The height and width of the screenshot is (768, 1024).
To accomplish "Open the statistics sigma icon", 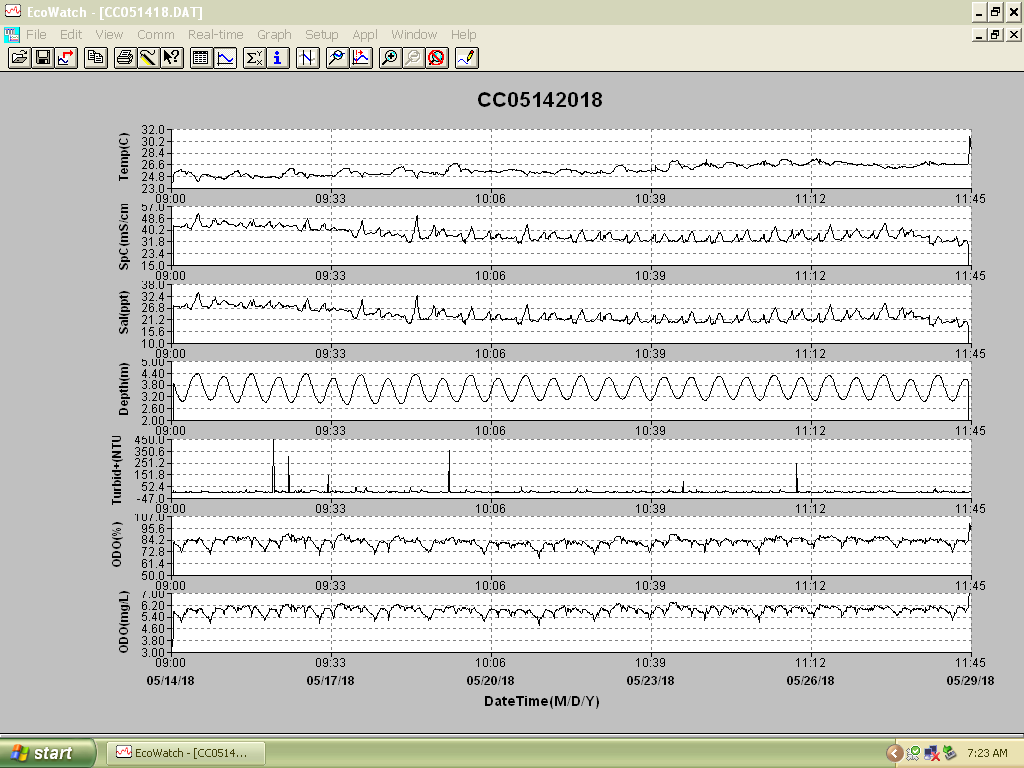I will tap(254, 58).
